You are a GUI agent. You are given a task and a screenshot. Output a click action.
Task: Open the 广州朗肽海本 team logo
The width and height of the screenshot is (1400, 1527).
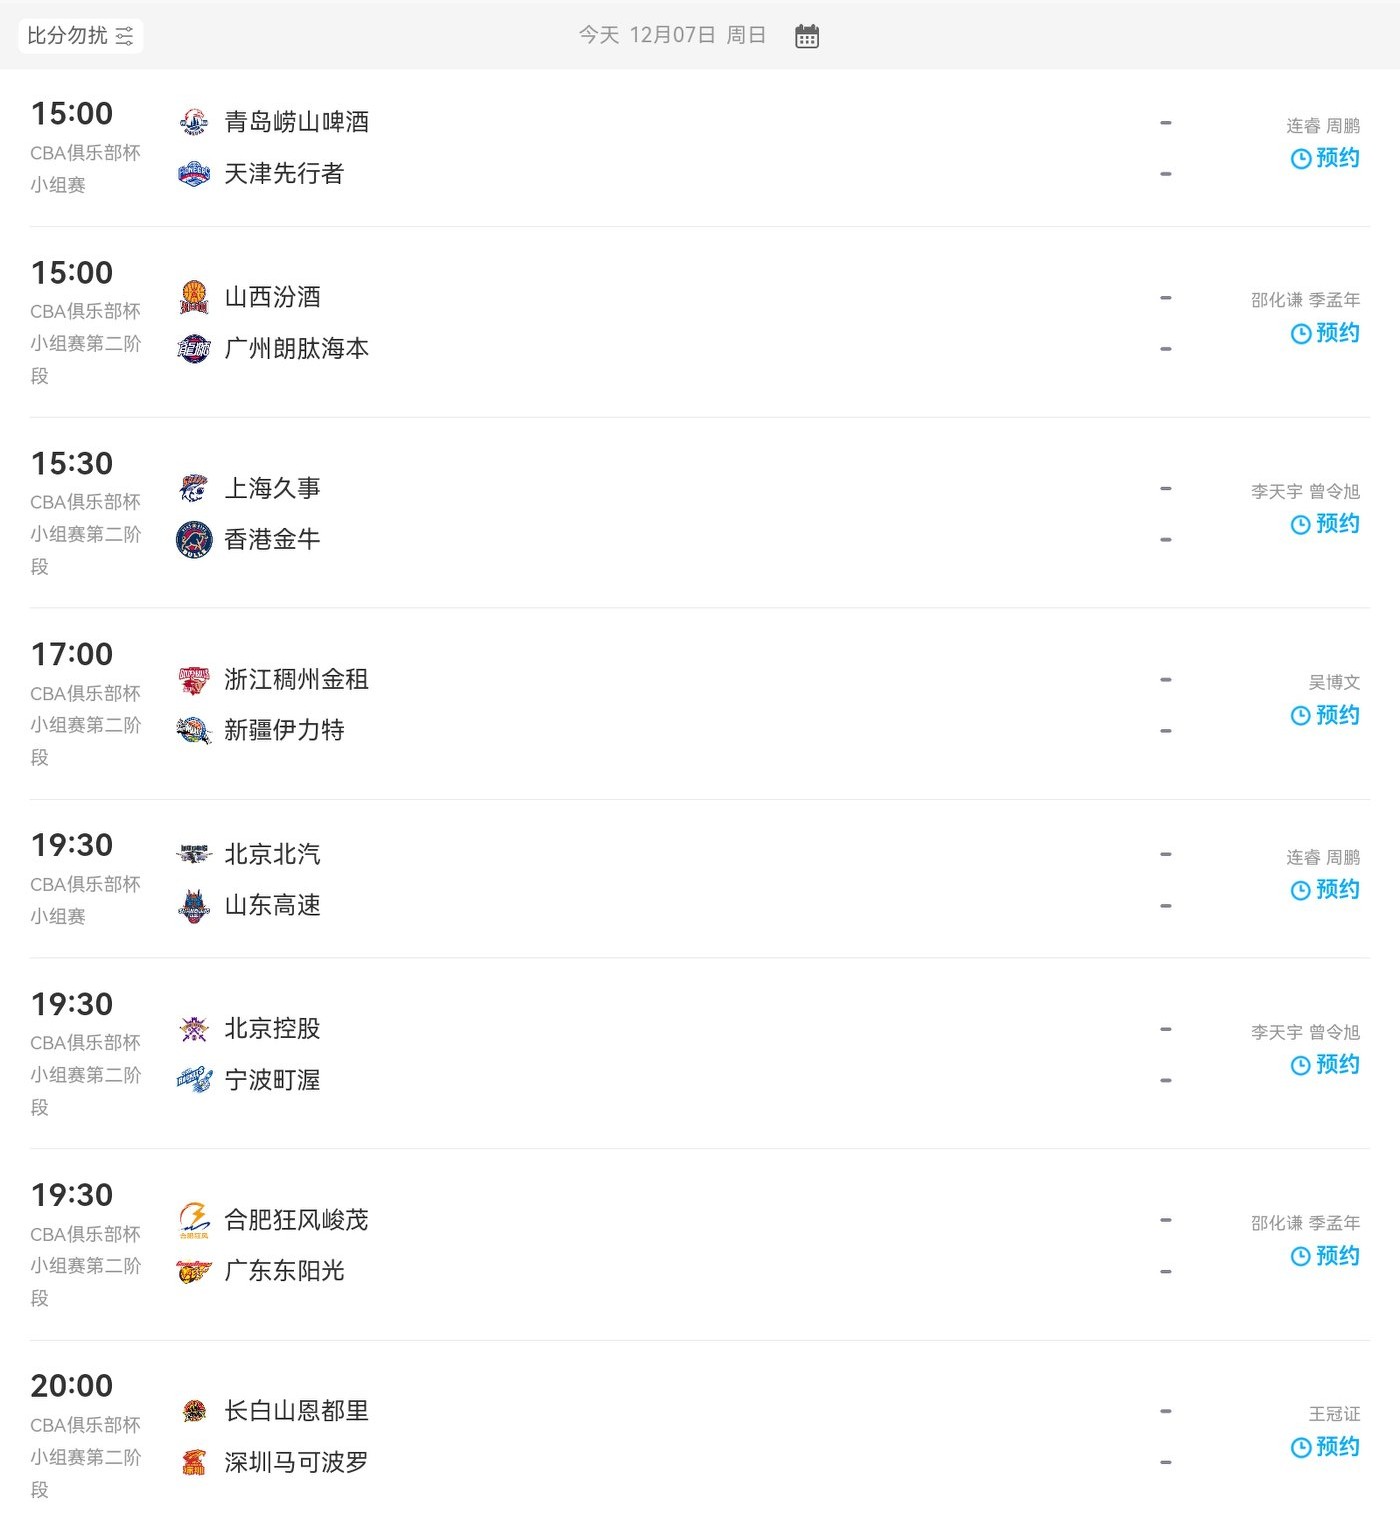point(194,349)
